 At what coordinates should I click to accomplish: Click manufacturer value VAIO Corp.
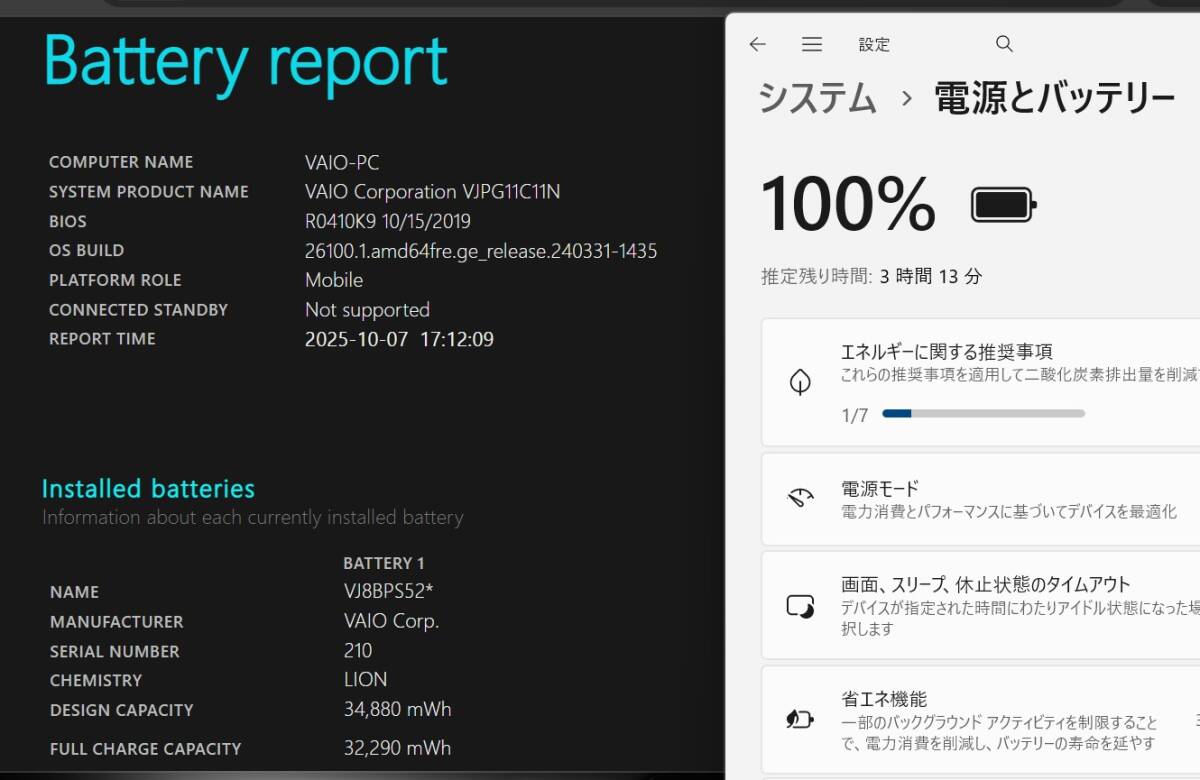(x=391, y=621)
